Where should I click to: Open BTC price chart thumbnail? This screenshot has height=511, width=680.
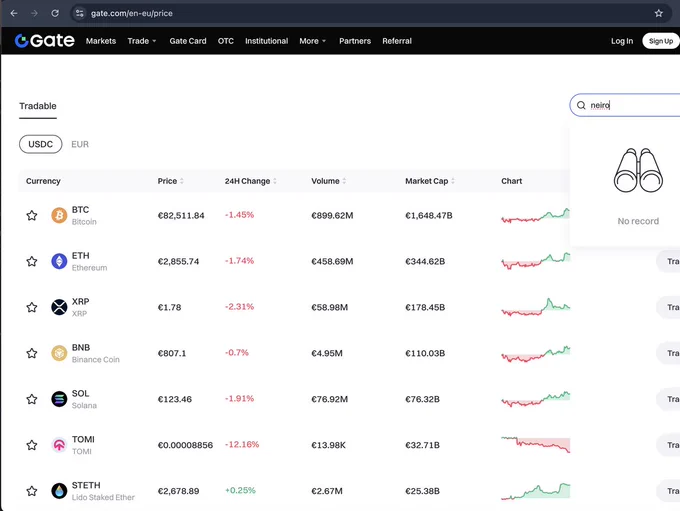536,215
